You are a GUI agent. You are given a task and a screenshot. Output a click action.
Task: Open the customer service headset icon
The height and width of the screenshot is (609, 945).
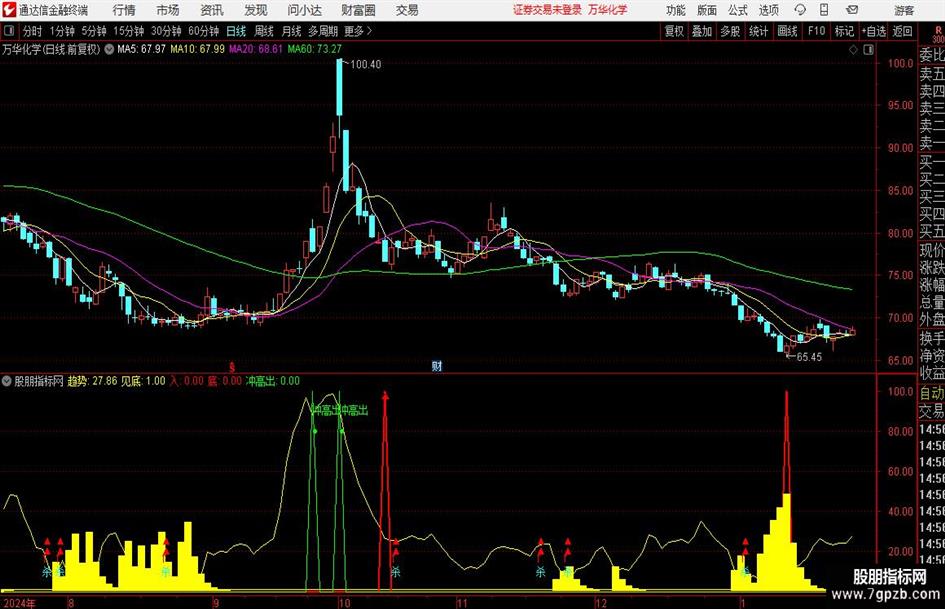pyautogui.click(x=800, y=10)
